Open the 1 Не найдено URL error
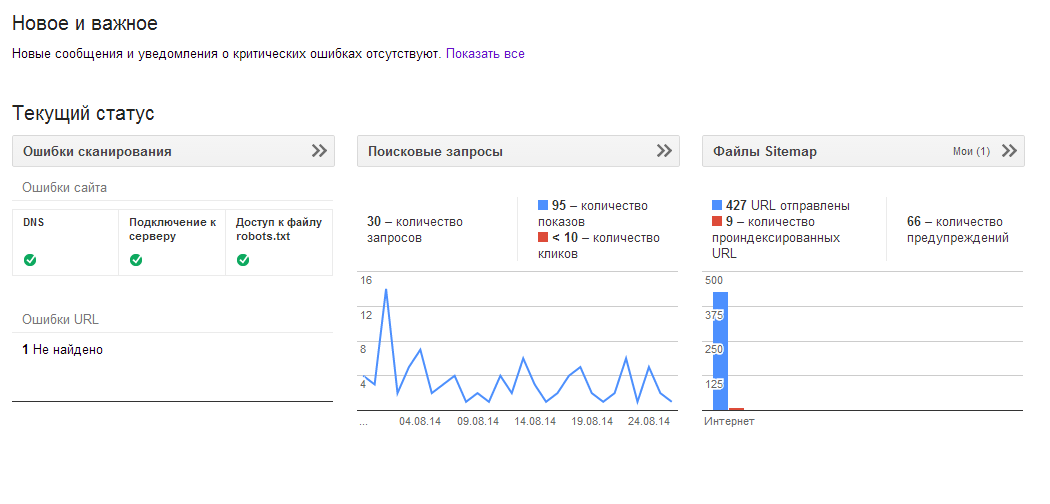 pyautogui.click(x=62, y=349)
